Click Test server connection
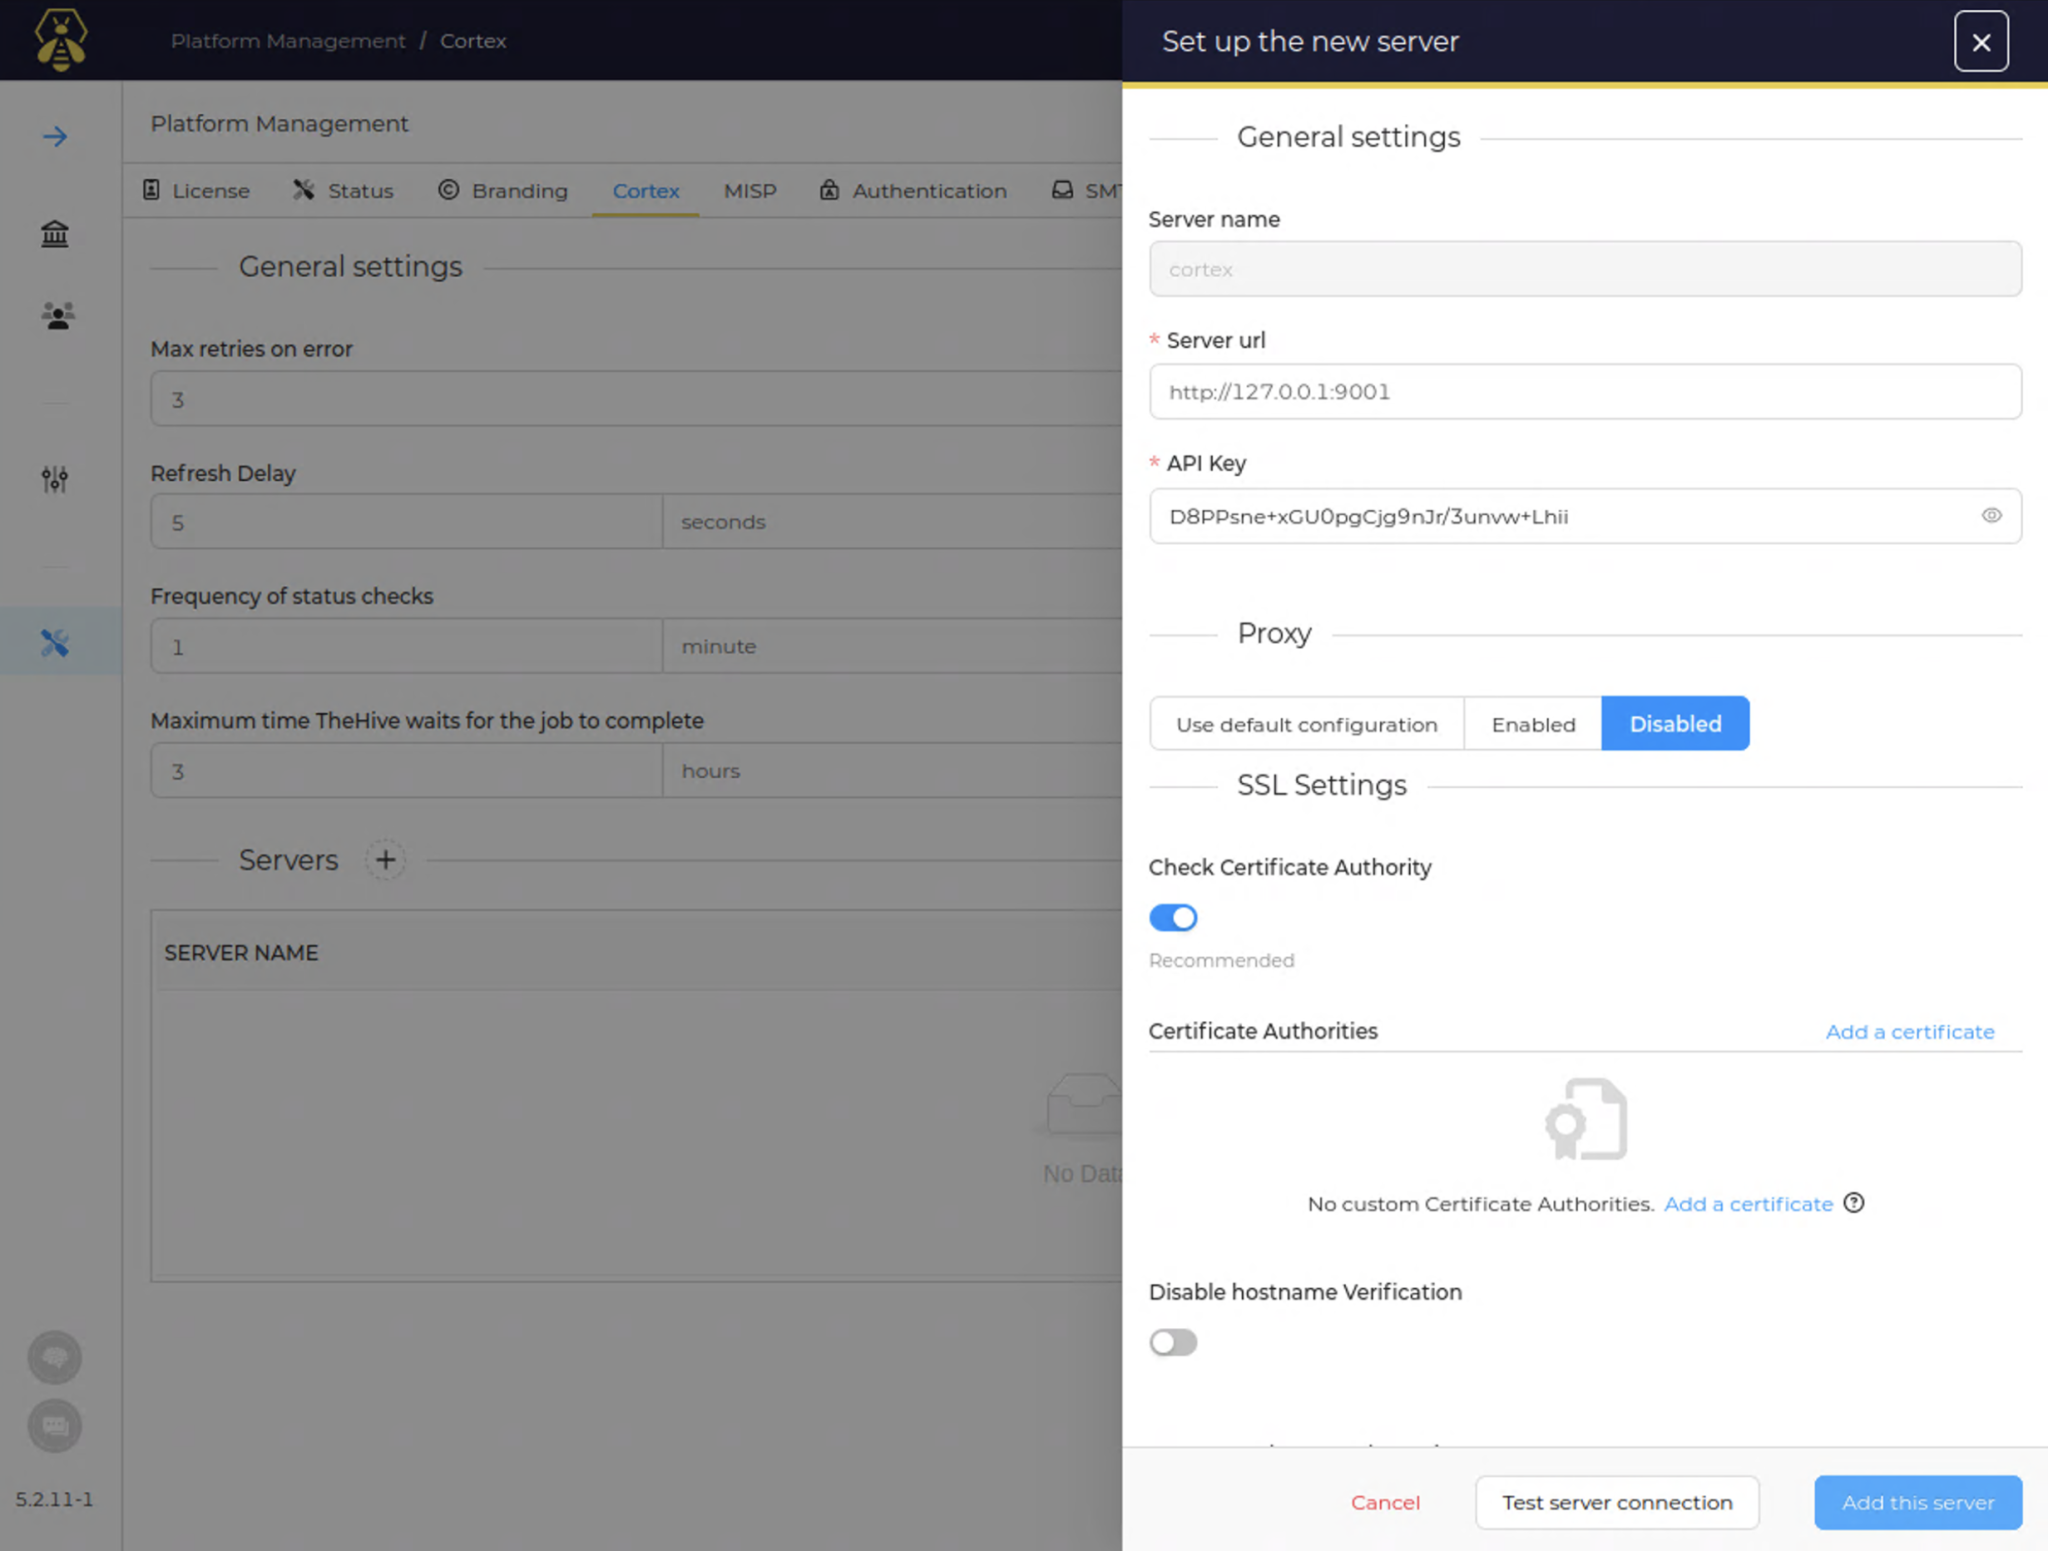 [x=1616, y=1502]
